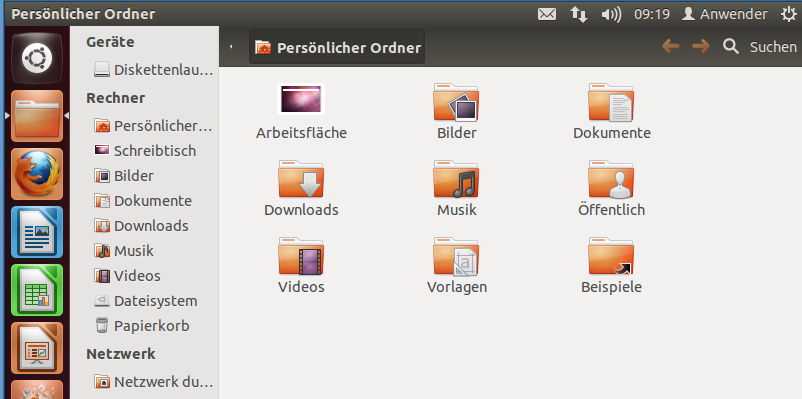
Task: Open the mail envelope indicator
Action: (x=547, y=14)
